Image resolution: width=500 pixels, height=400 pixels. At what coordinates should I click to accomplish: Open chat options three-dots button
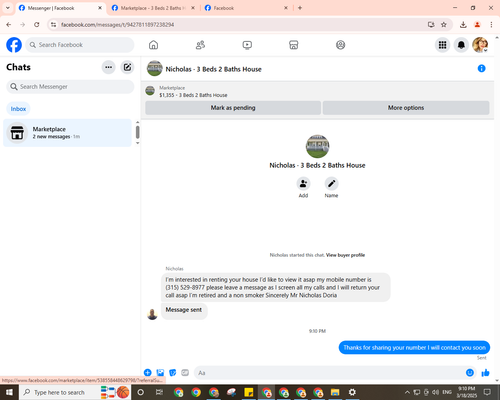tap(108, 67)
